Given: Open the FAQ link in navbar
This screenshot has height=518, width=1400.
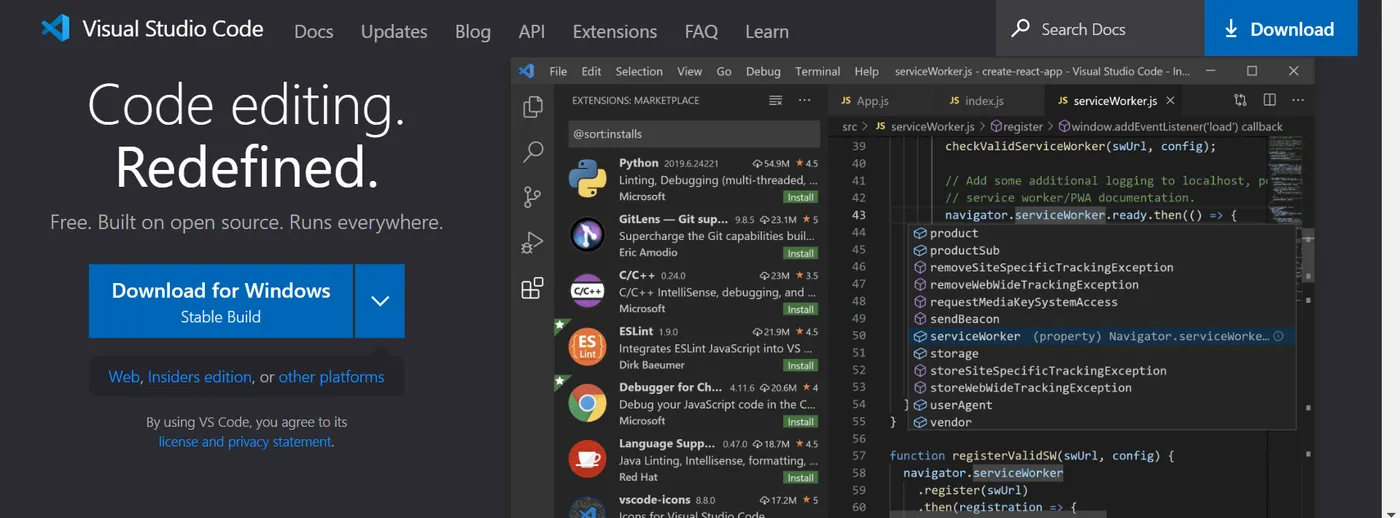Looking at the screenshot, I should (x=701, y=31).
